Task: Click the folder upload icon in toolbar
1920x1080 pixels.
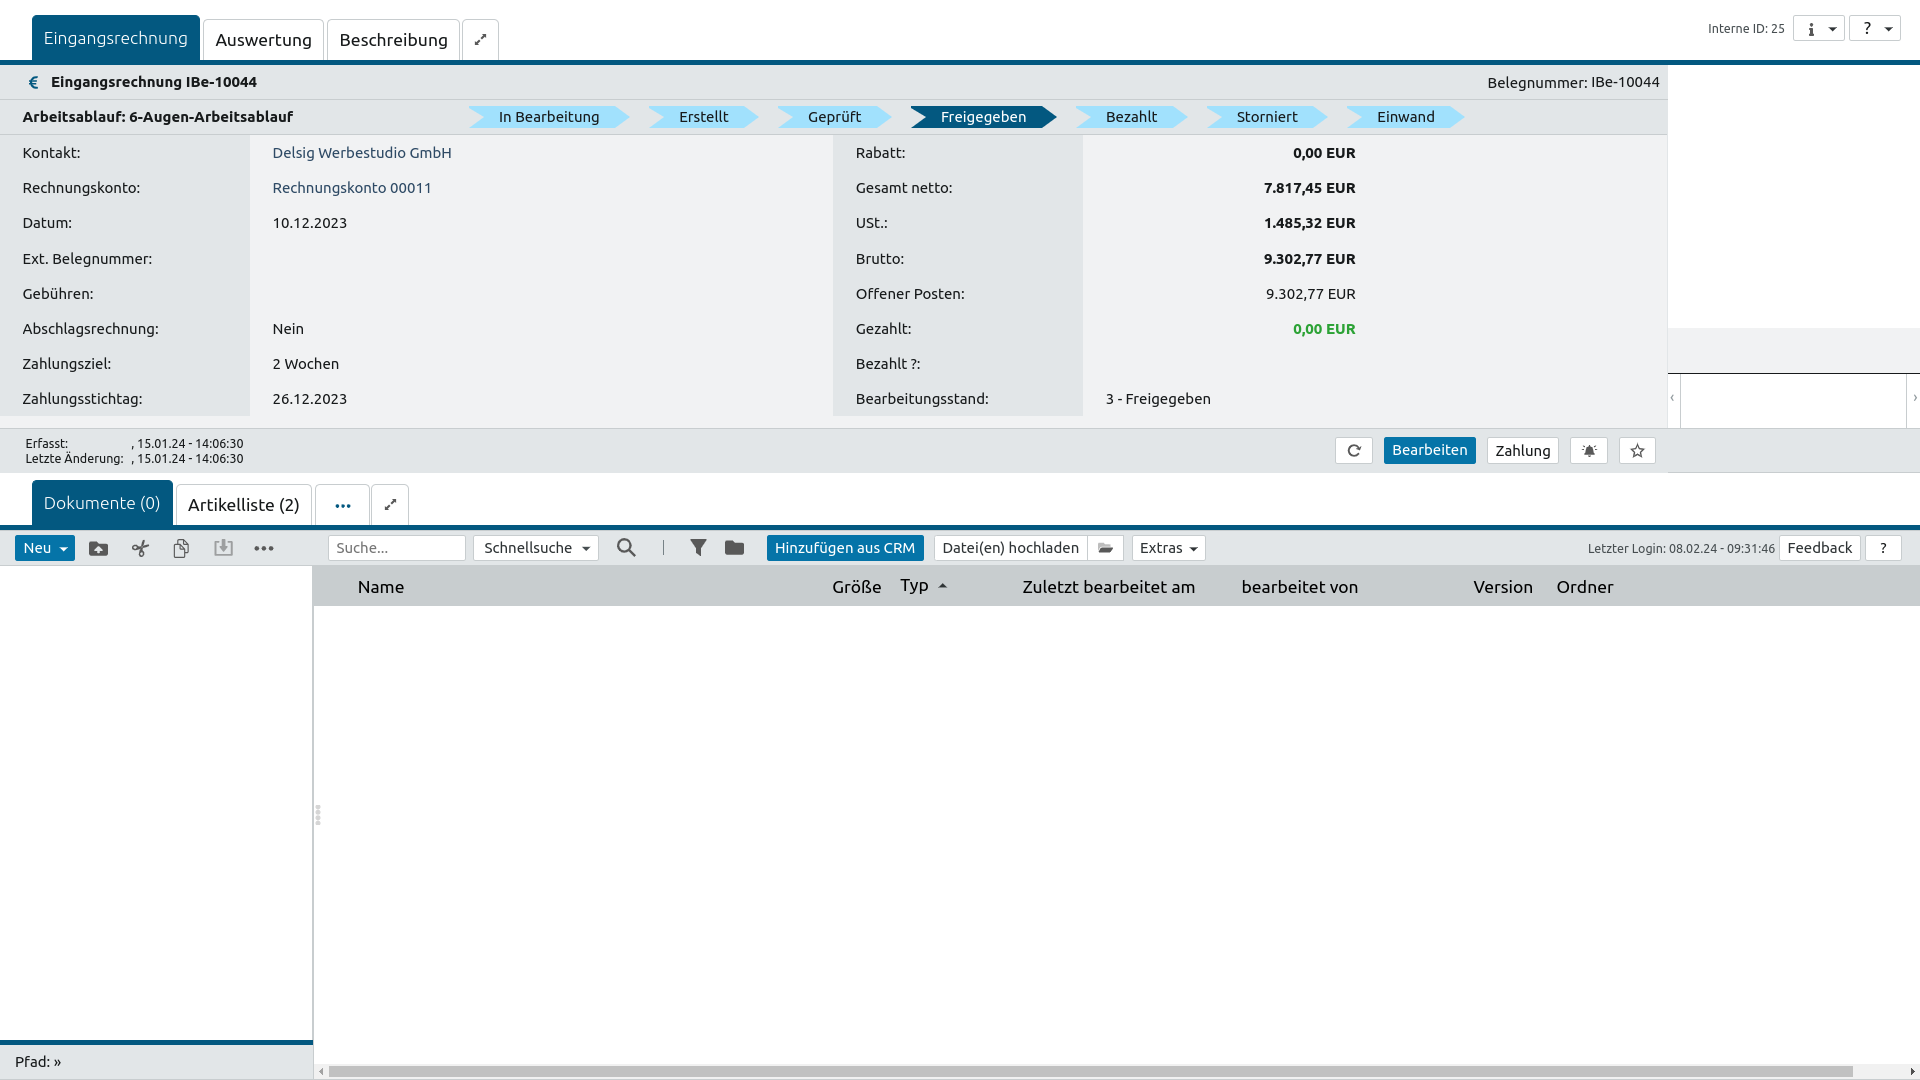Action: (98, 548)
